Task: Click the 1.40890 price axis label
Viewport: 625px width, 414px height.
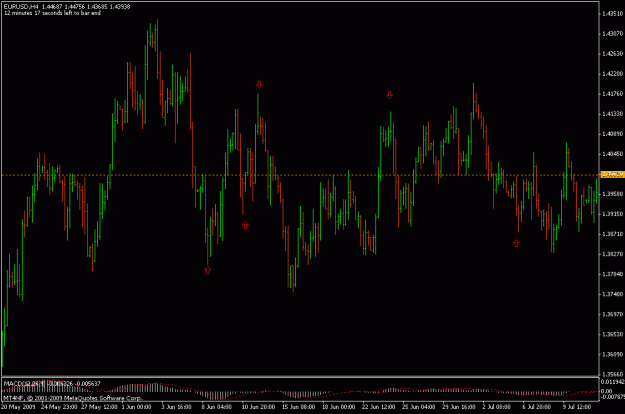Action: coord(613,134)
